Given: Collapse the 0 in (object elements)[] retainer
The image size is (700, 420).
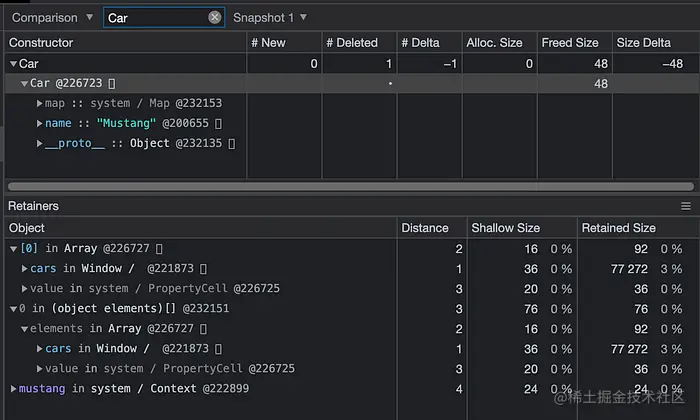Looking at the screenshot, I should (x=13, y=309).
